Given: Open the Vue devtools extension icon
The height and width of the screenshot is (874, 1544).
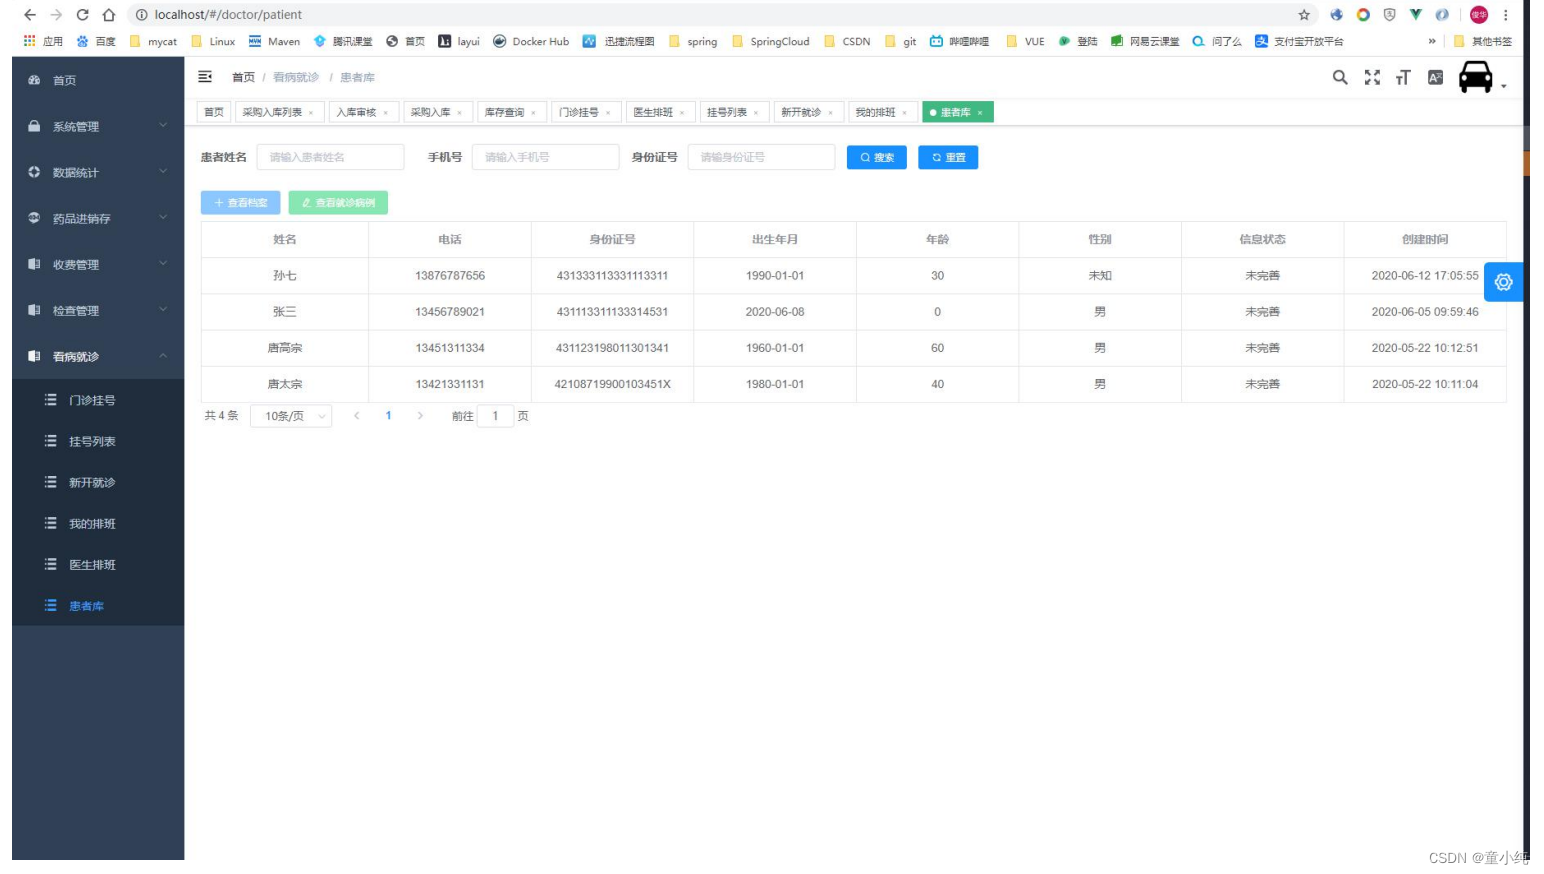Looking at the screenshot, I should coord(1415,15).
